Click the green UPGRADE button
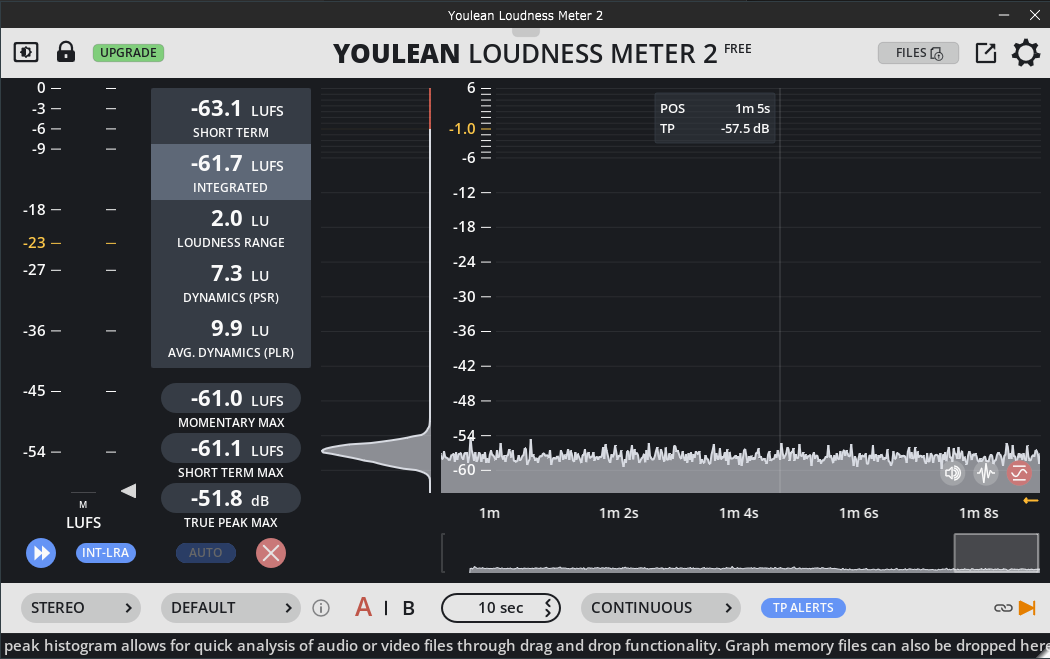1050x659 pixels. pyautogui.click(x=129, y=53)
